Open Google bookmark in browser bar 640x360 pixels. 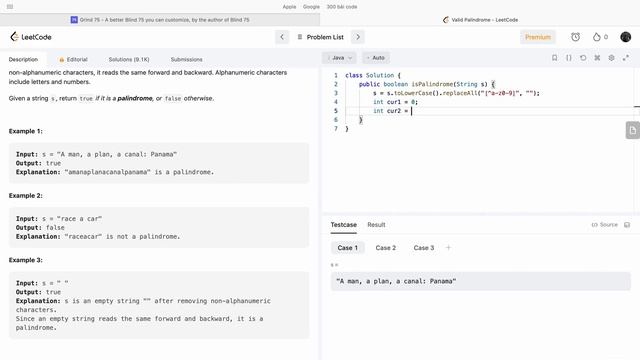point(311,7)
